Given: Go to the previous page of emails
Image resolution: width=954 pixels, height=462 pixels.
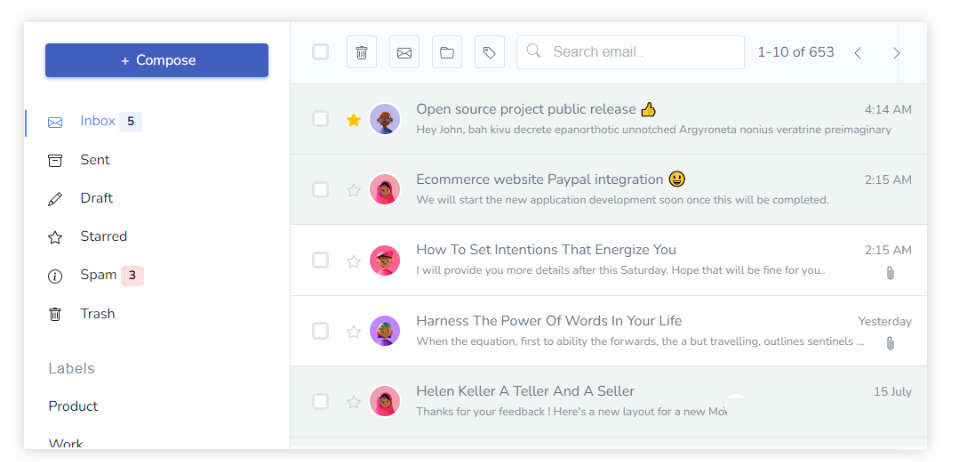Looking at the screenshot, I should [x=857, y=53].
